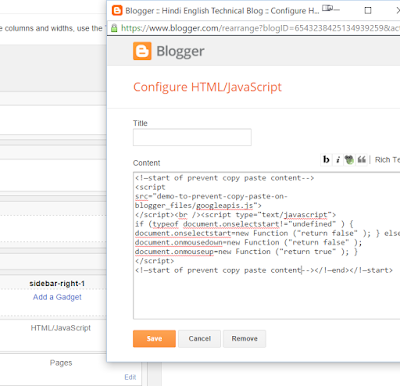400x386 pixels.
Task: Click the bold formatting icon
Action: point(326,160)
